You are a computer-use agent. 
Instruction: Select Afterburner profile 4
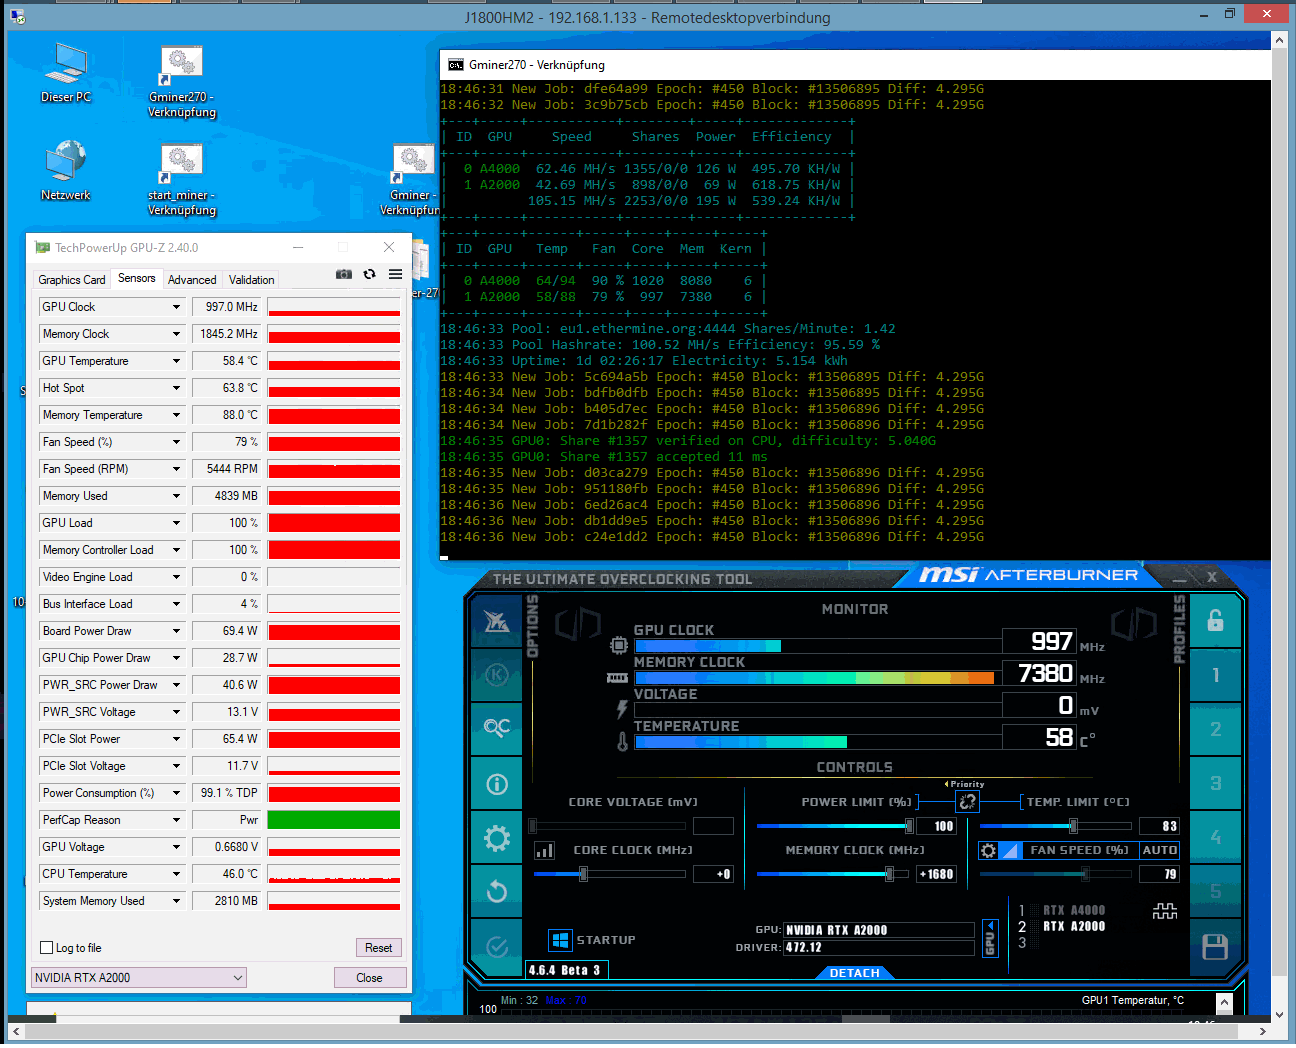point(1216,837)
